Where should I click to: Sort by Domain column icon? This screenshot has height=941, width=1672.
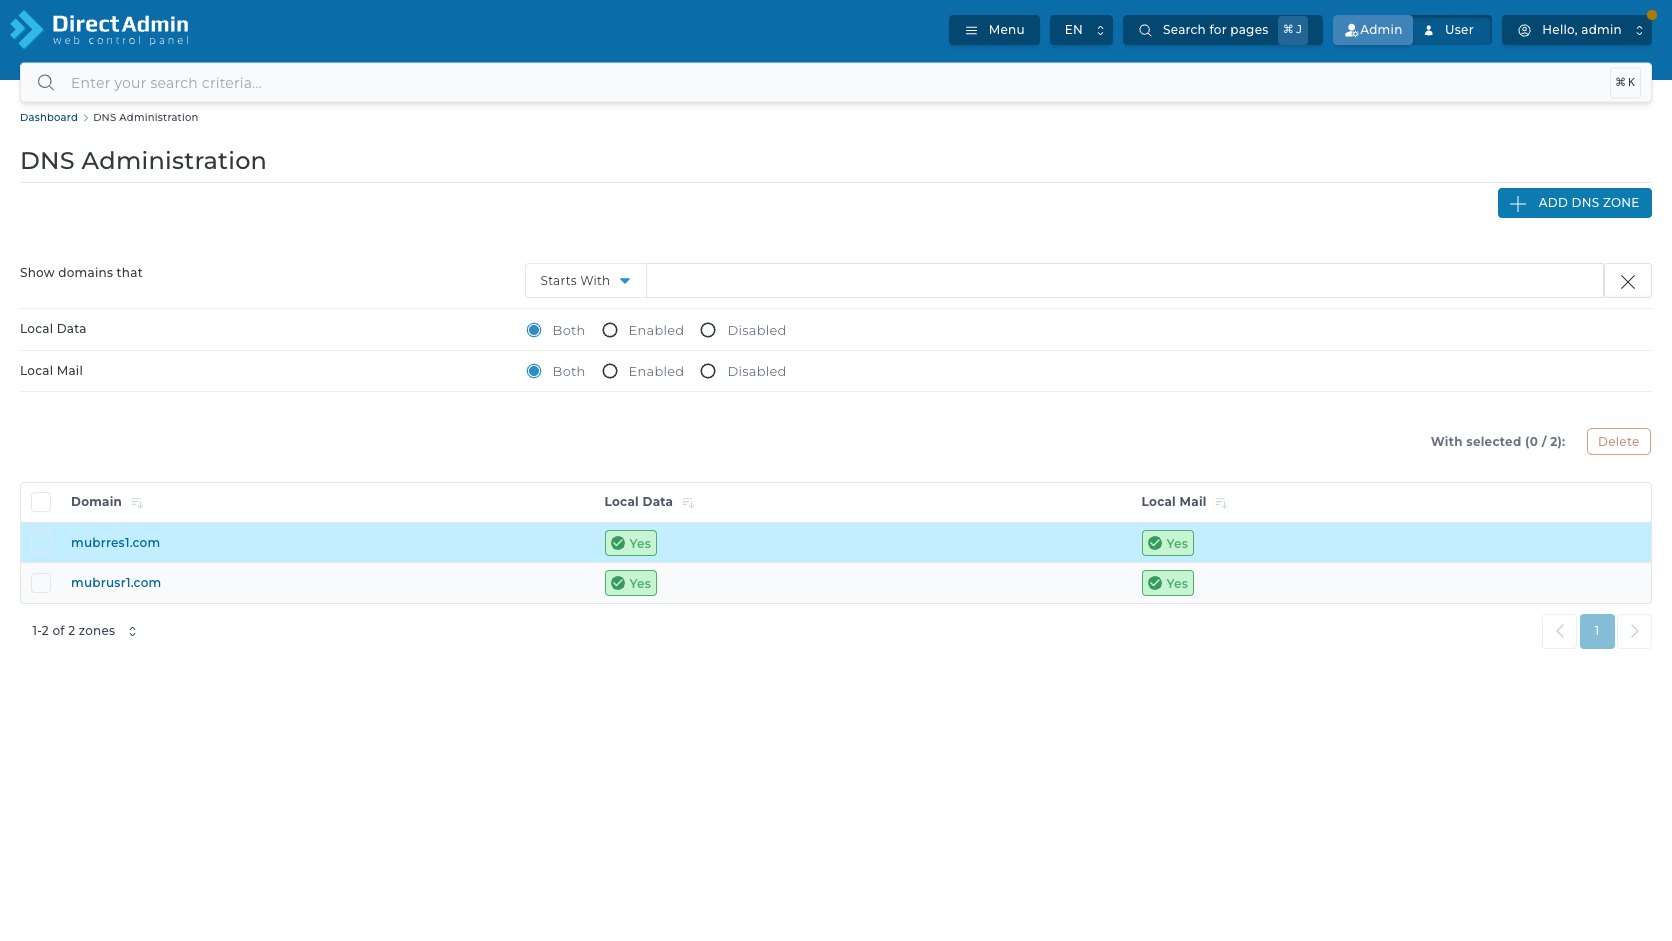point(137,503)
